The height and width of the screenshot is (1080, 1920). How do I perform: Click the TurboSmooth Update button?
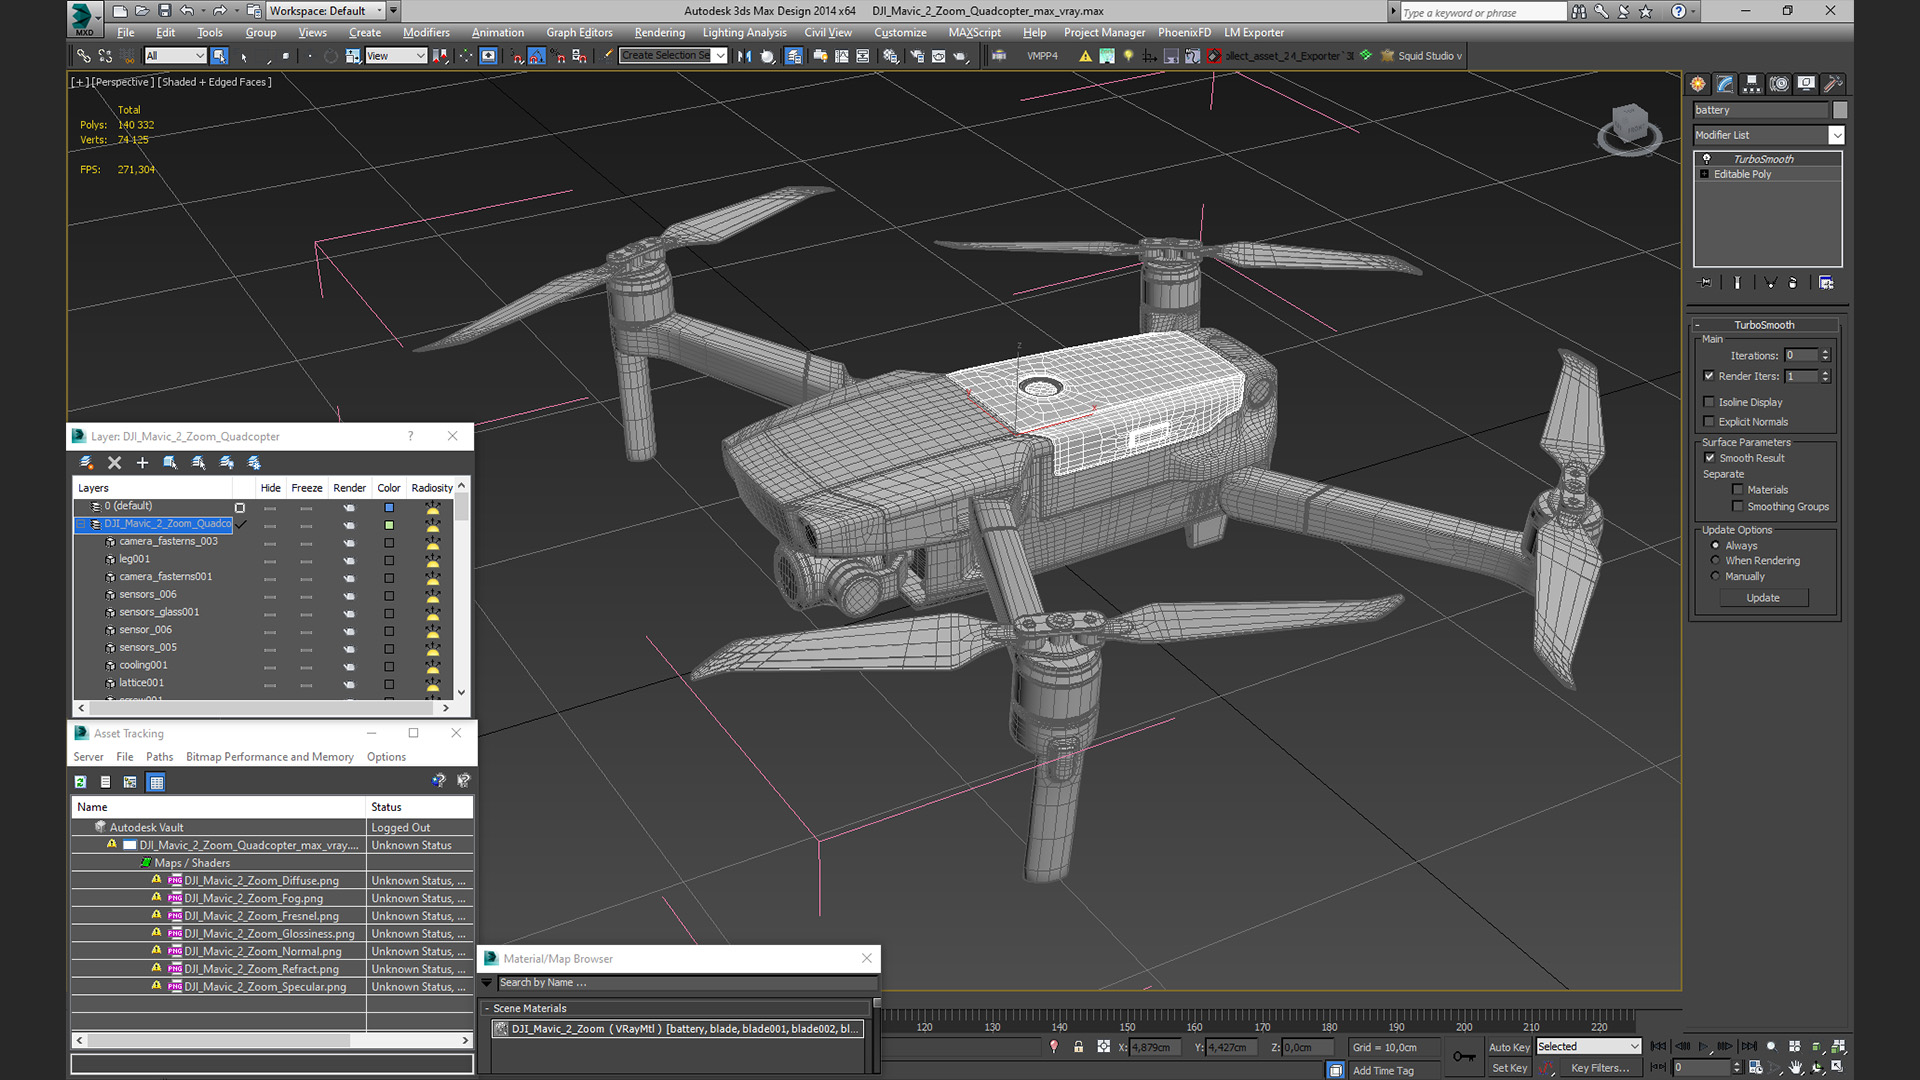(1763, 598)
